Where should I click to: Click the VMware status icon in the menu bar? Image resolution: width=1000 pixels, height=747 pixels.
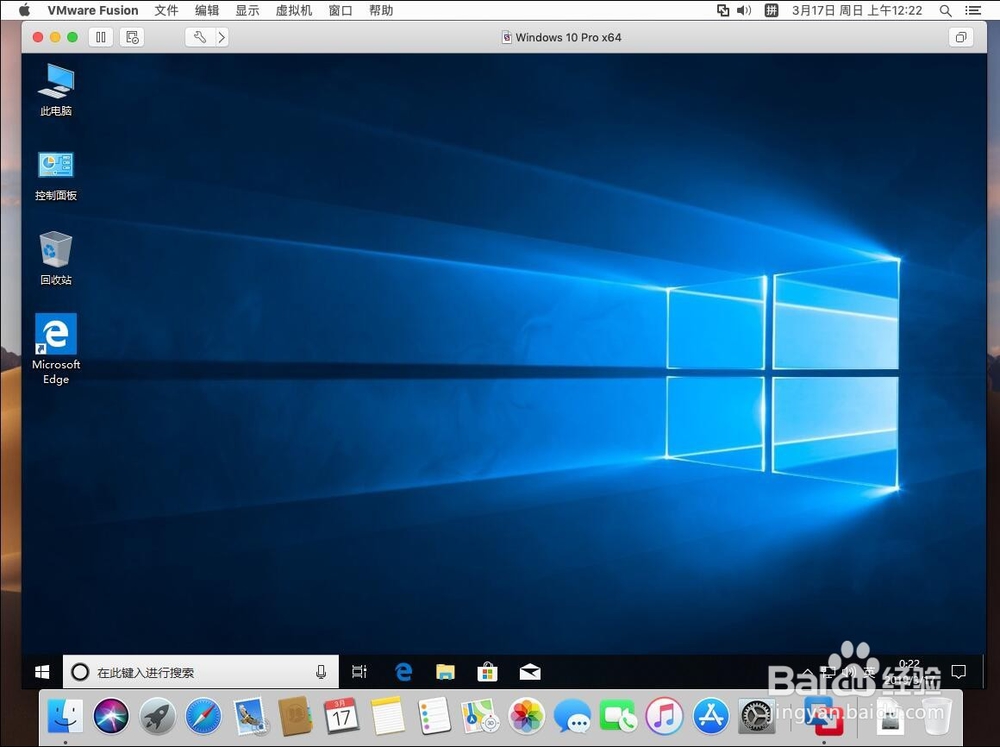[x=723, y=10]
